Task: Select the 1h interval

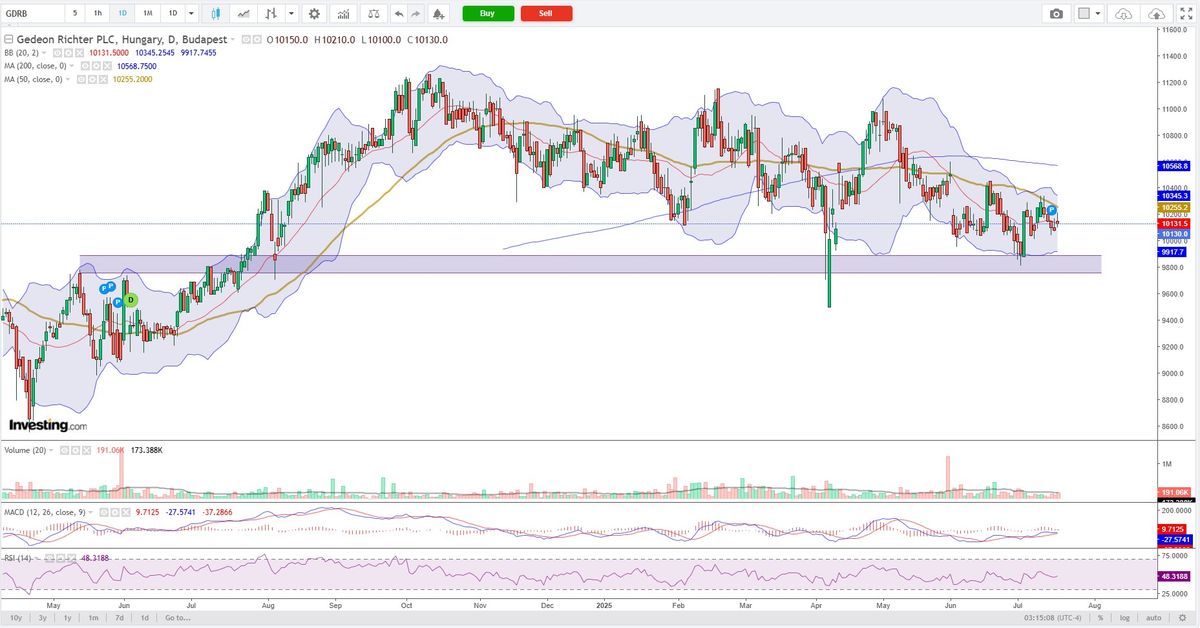Action: [x=98, y=14]
